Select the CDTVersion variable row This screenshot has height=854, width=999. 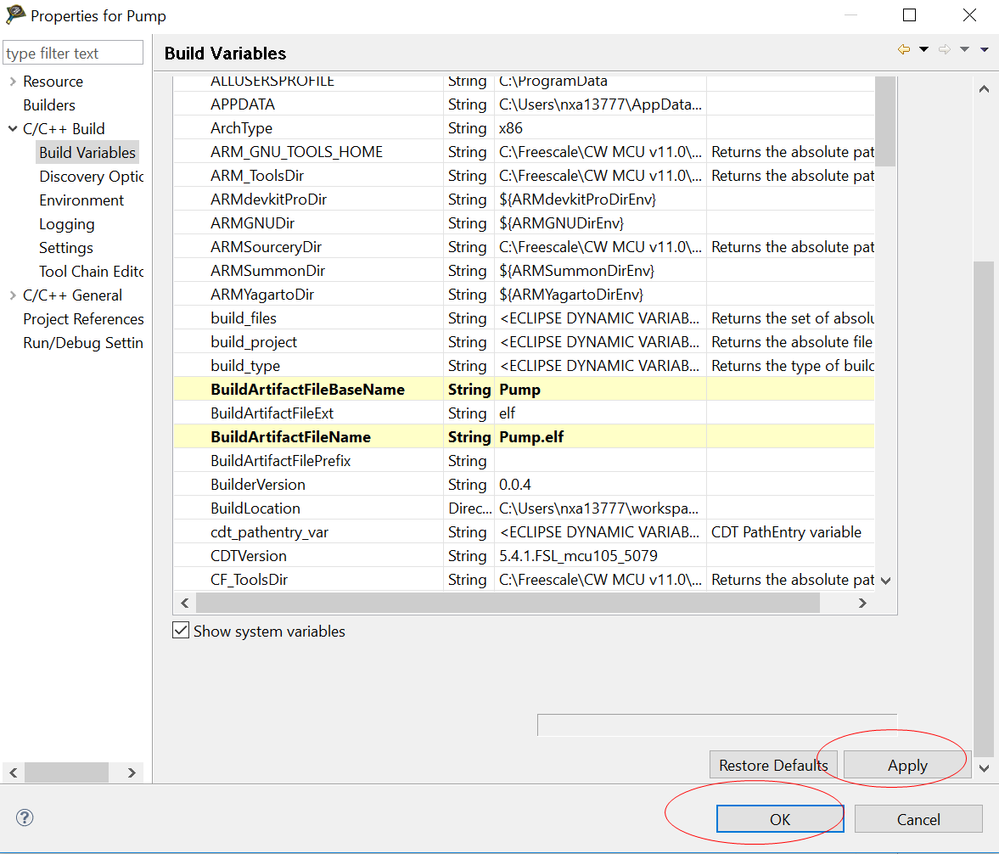pos(524,556)
